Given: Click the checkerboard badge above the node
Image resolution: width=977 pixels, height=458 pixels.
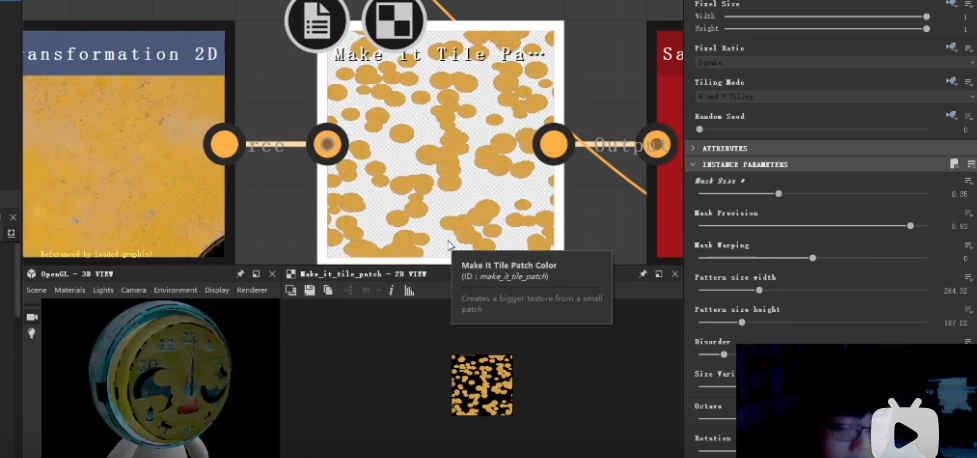Looking at the screenshot, I should (394, 22).
